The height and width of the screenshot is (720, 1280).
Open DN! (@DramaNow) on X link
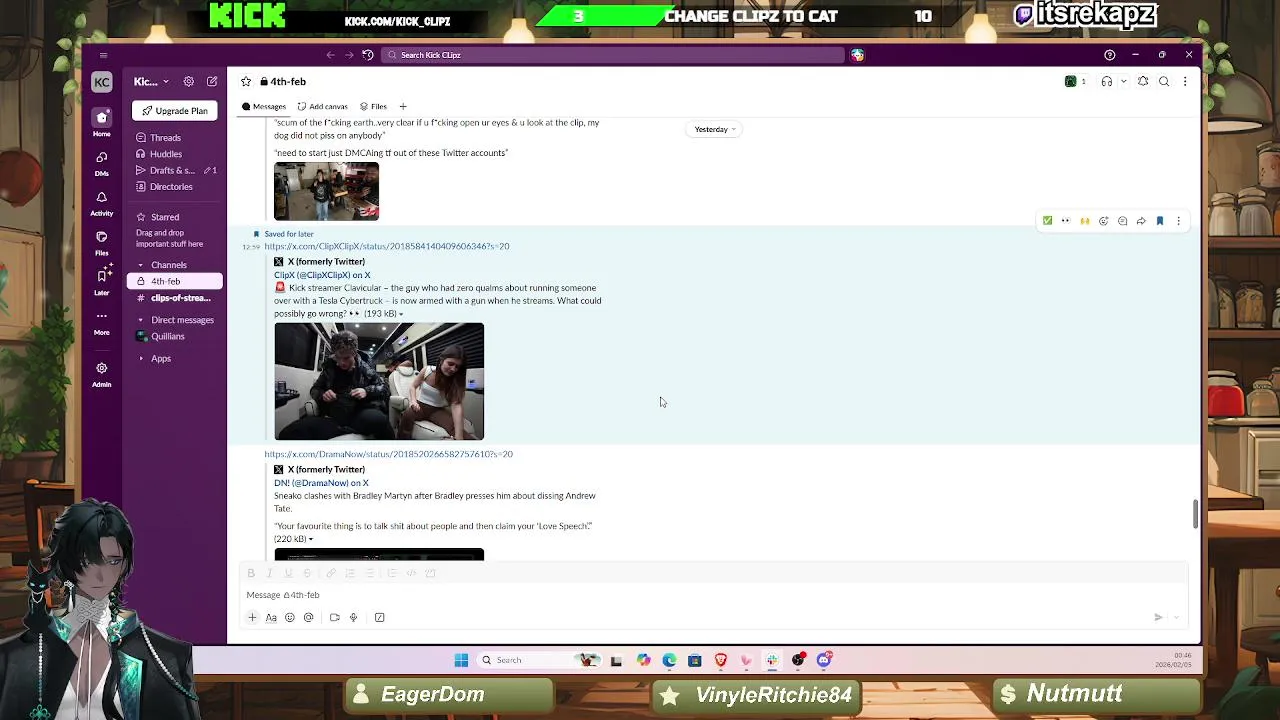pyautogui.click(x=321, y=483)
